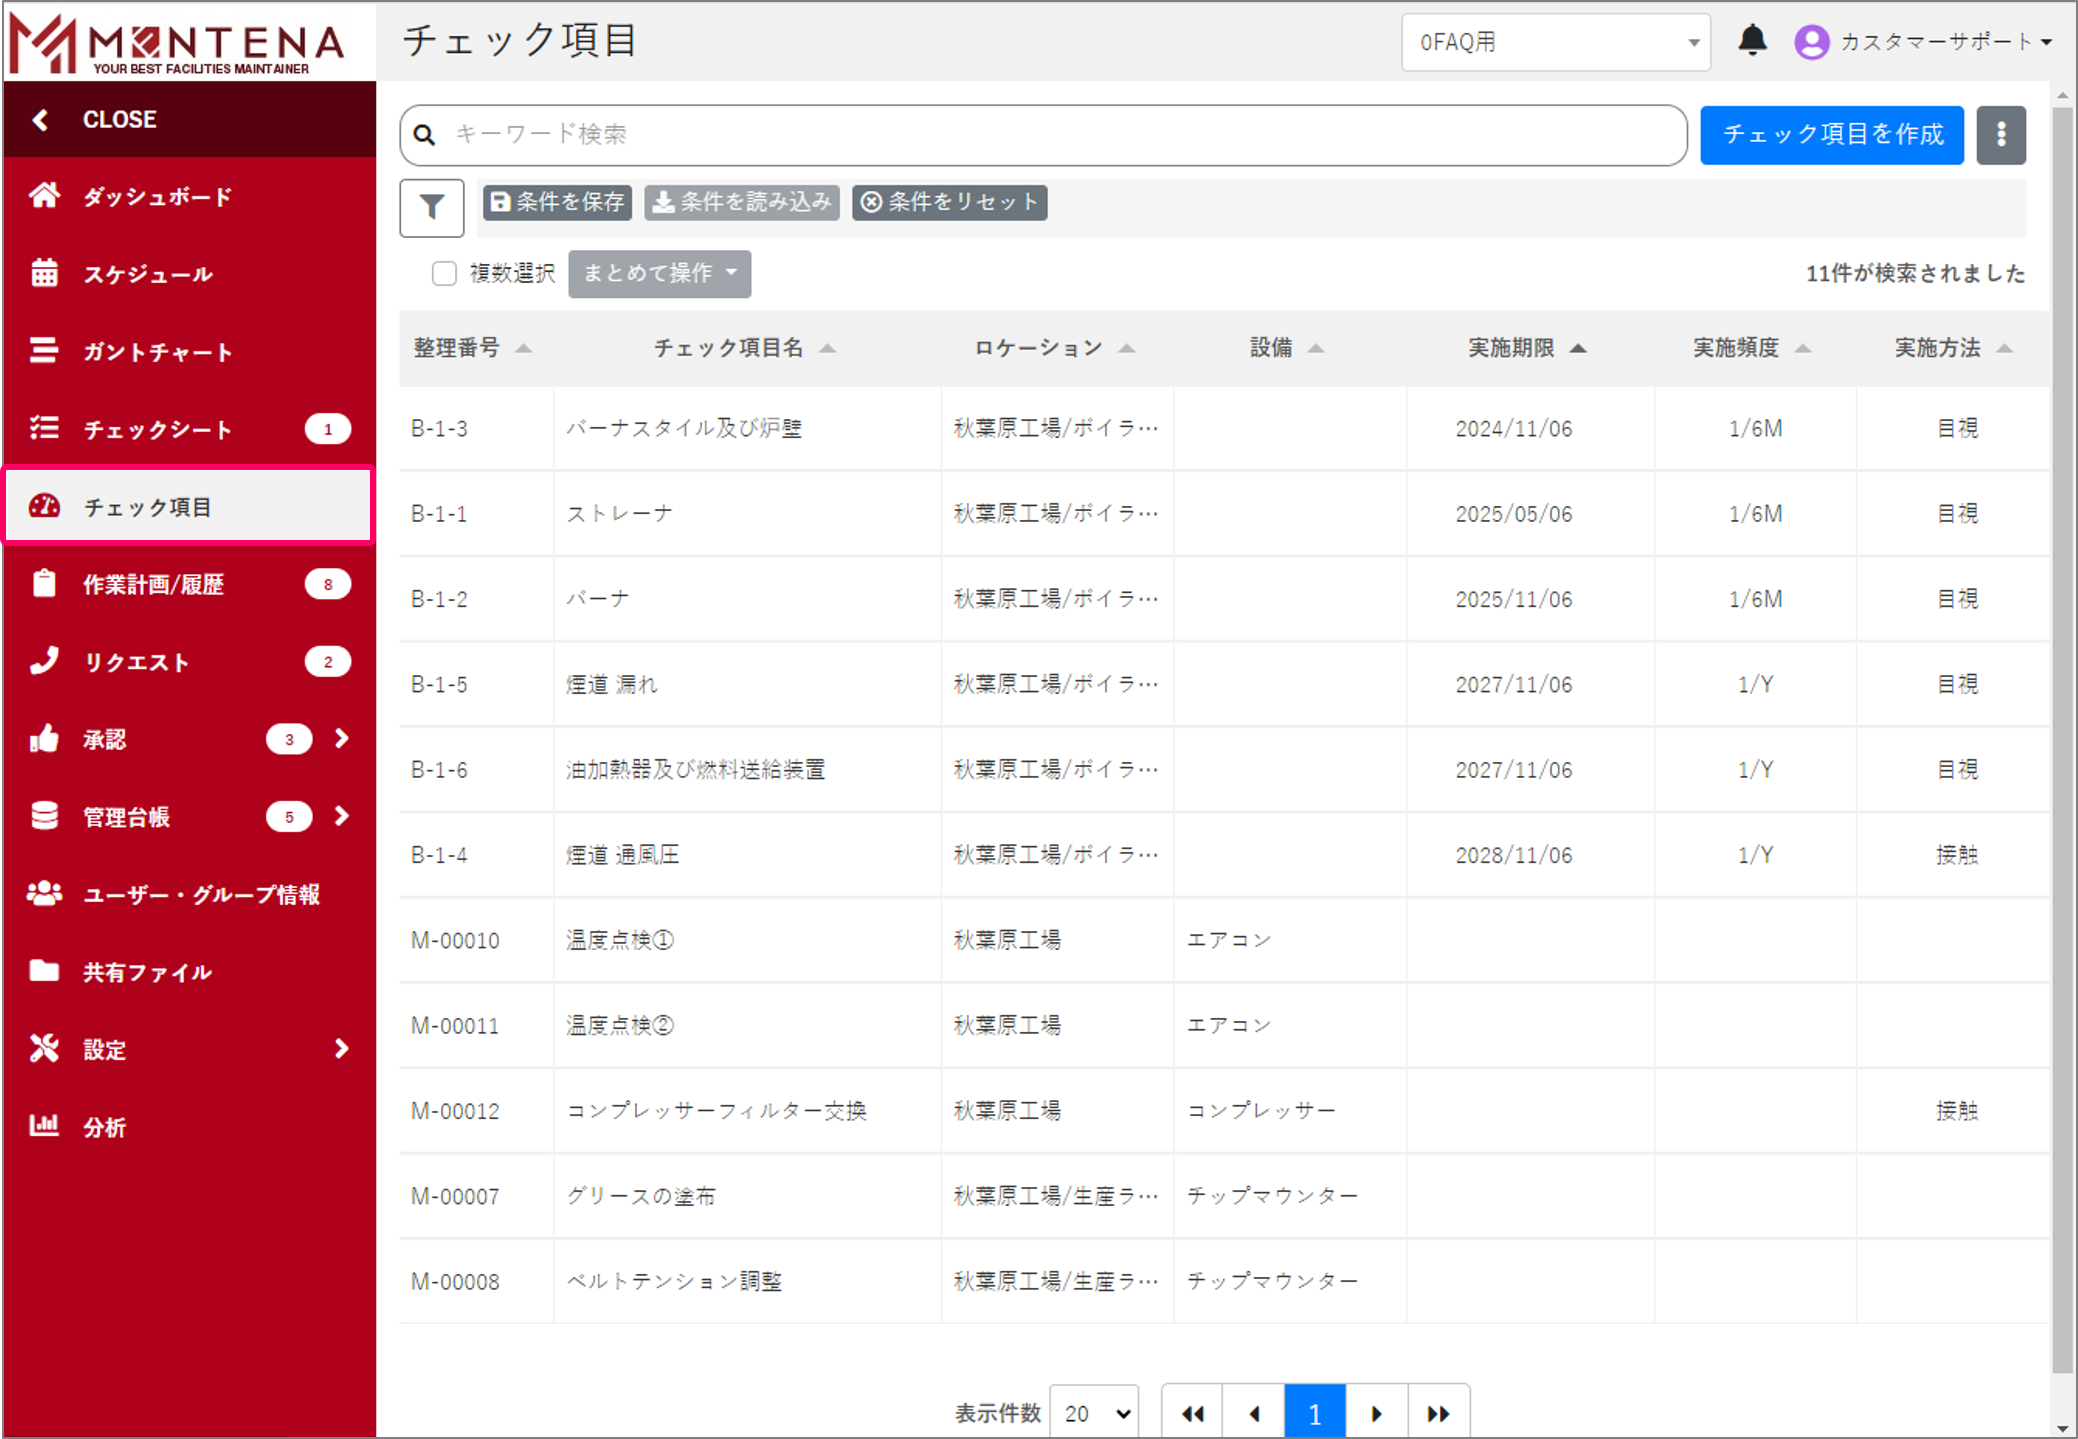Image resolution: width=2078 pixels, height=1439 pixels.
Task: Open 分析 via the chart icon
Action: (45, 1126)
